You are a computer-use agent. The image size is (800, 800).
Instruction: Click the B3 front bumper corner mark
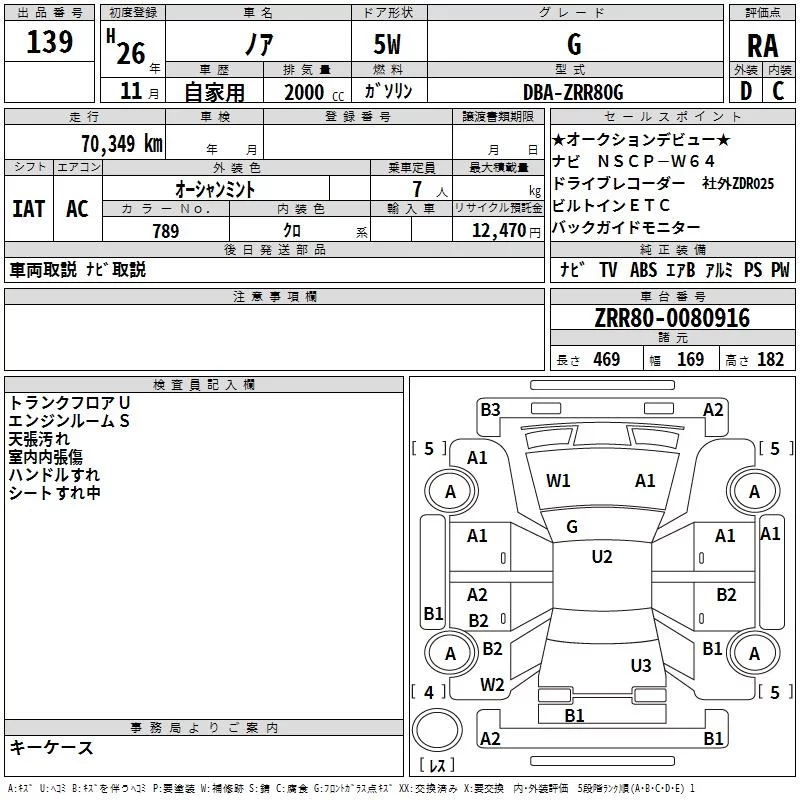490,410
